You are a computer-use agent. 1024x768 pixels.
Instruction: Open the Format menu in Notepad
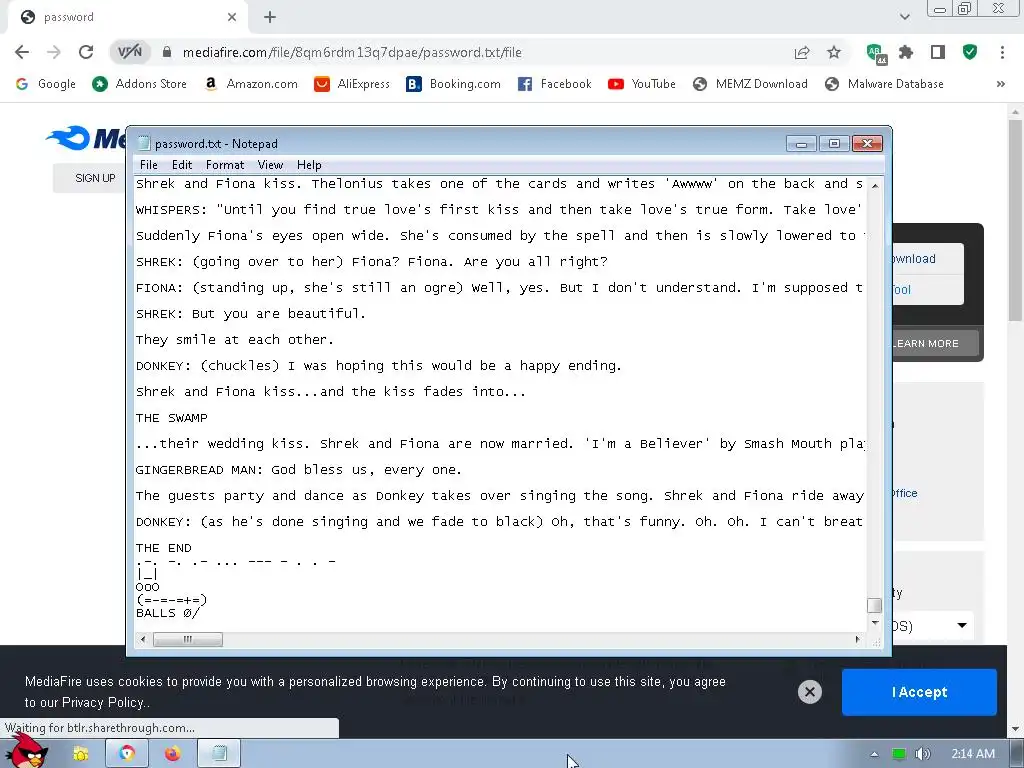(225, 165)
